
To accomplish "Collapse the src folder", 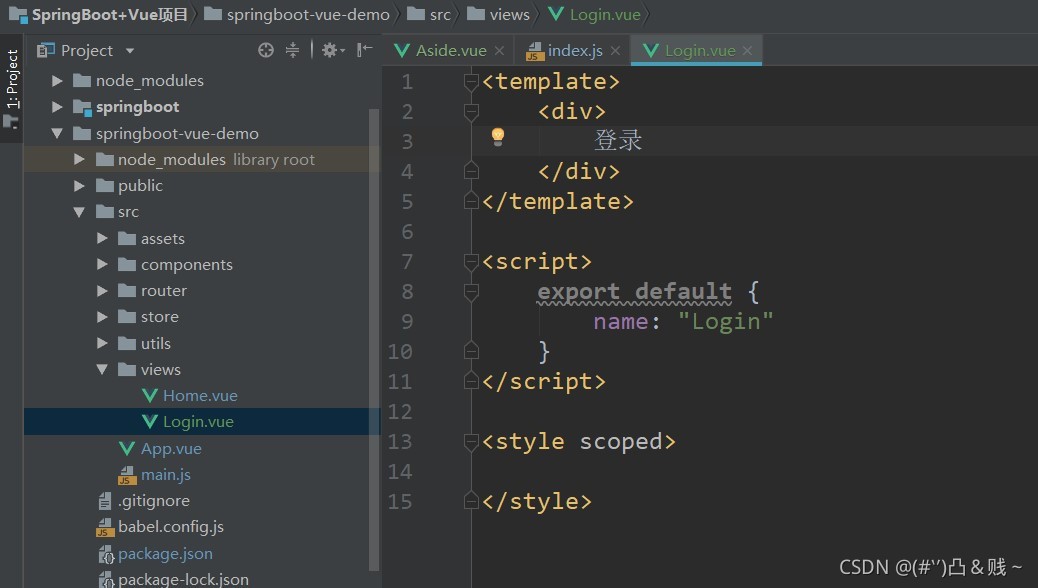I will point(79,213).
